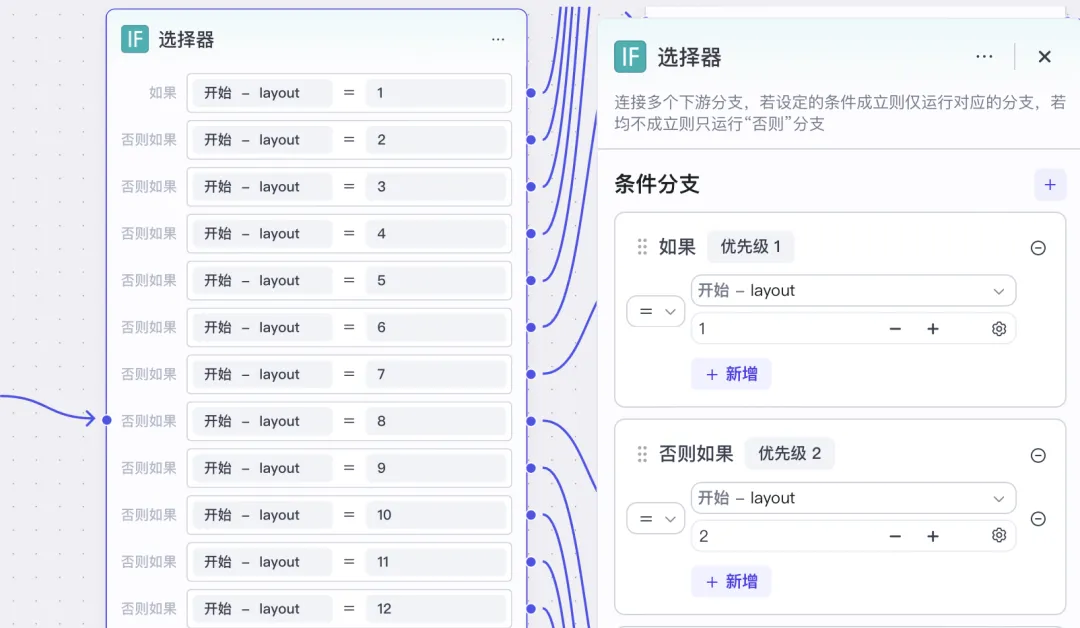Select the layout = 10 condition row
The width and height of the screenshot is (1080, 628).
(x=349, y=515)
